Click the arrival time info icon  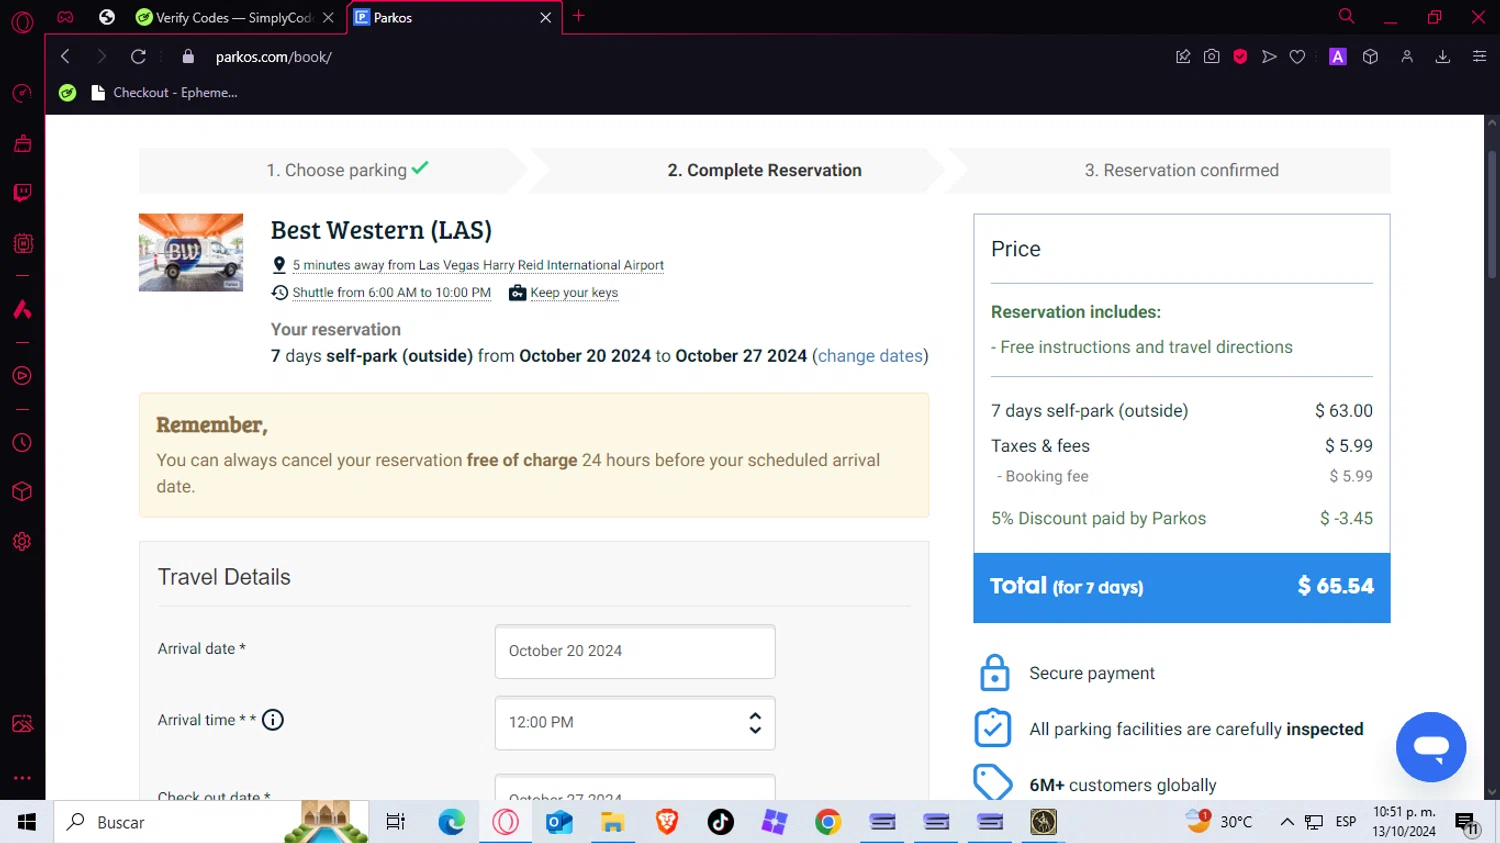point(273,720)
